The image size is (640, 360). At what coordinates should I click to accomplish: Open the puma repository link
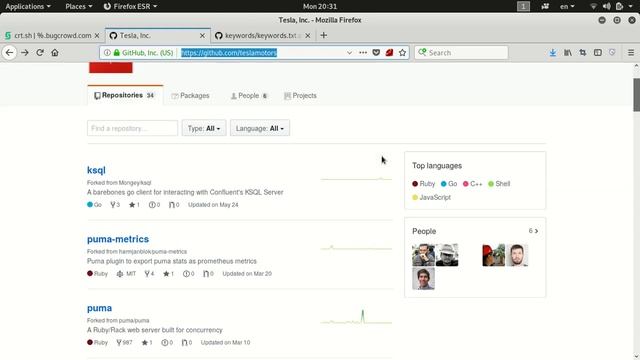pyautogui.click(x=99, y=308)
